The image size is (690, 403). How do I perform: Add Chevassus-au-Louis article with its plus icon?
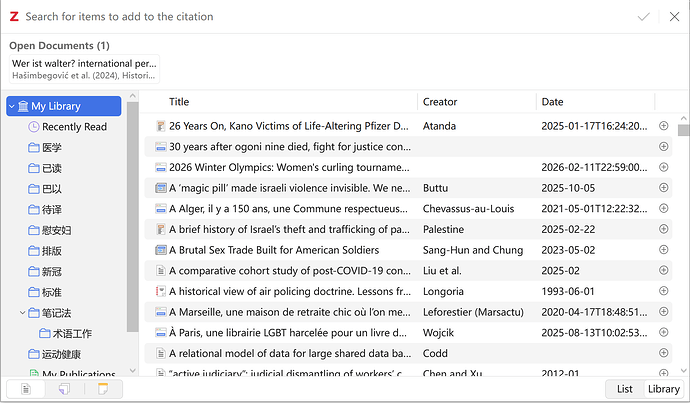click(x=664, y=209)
